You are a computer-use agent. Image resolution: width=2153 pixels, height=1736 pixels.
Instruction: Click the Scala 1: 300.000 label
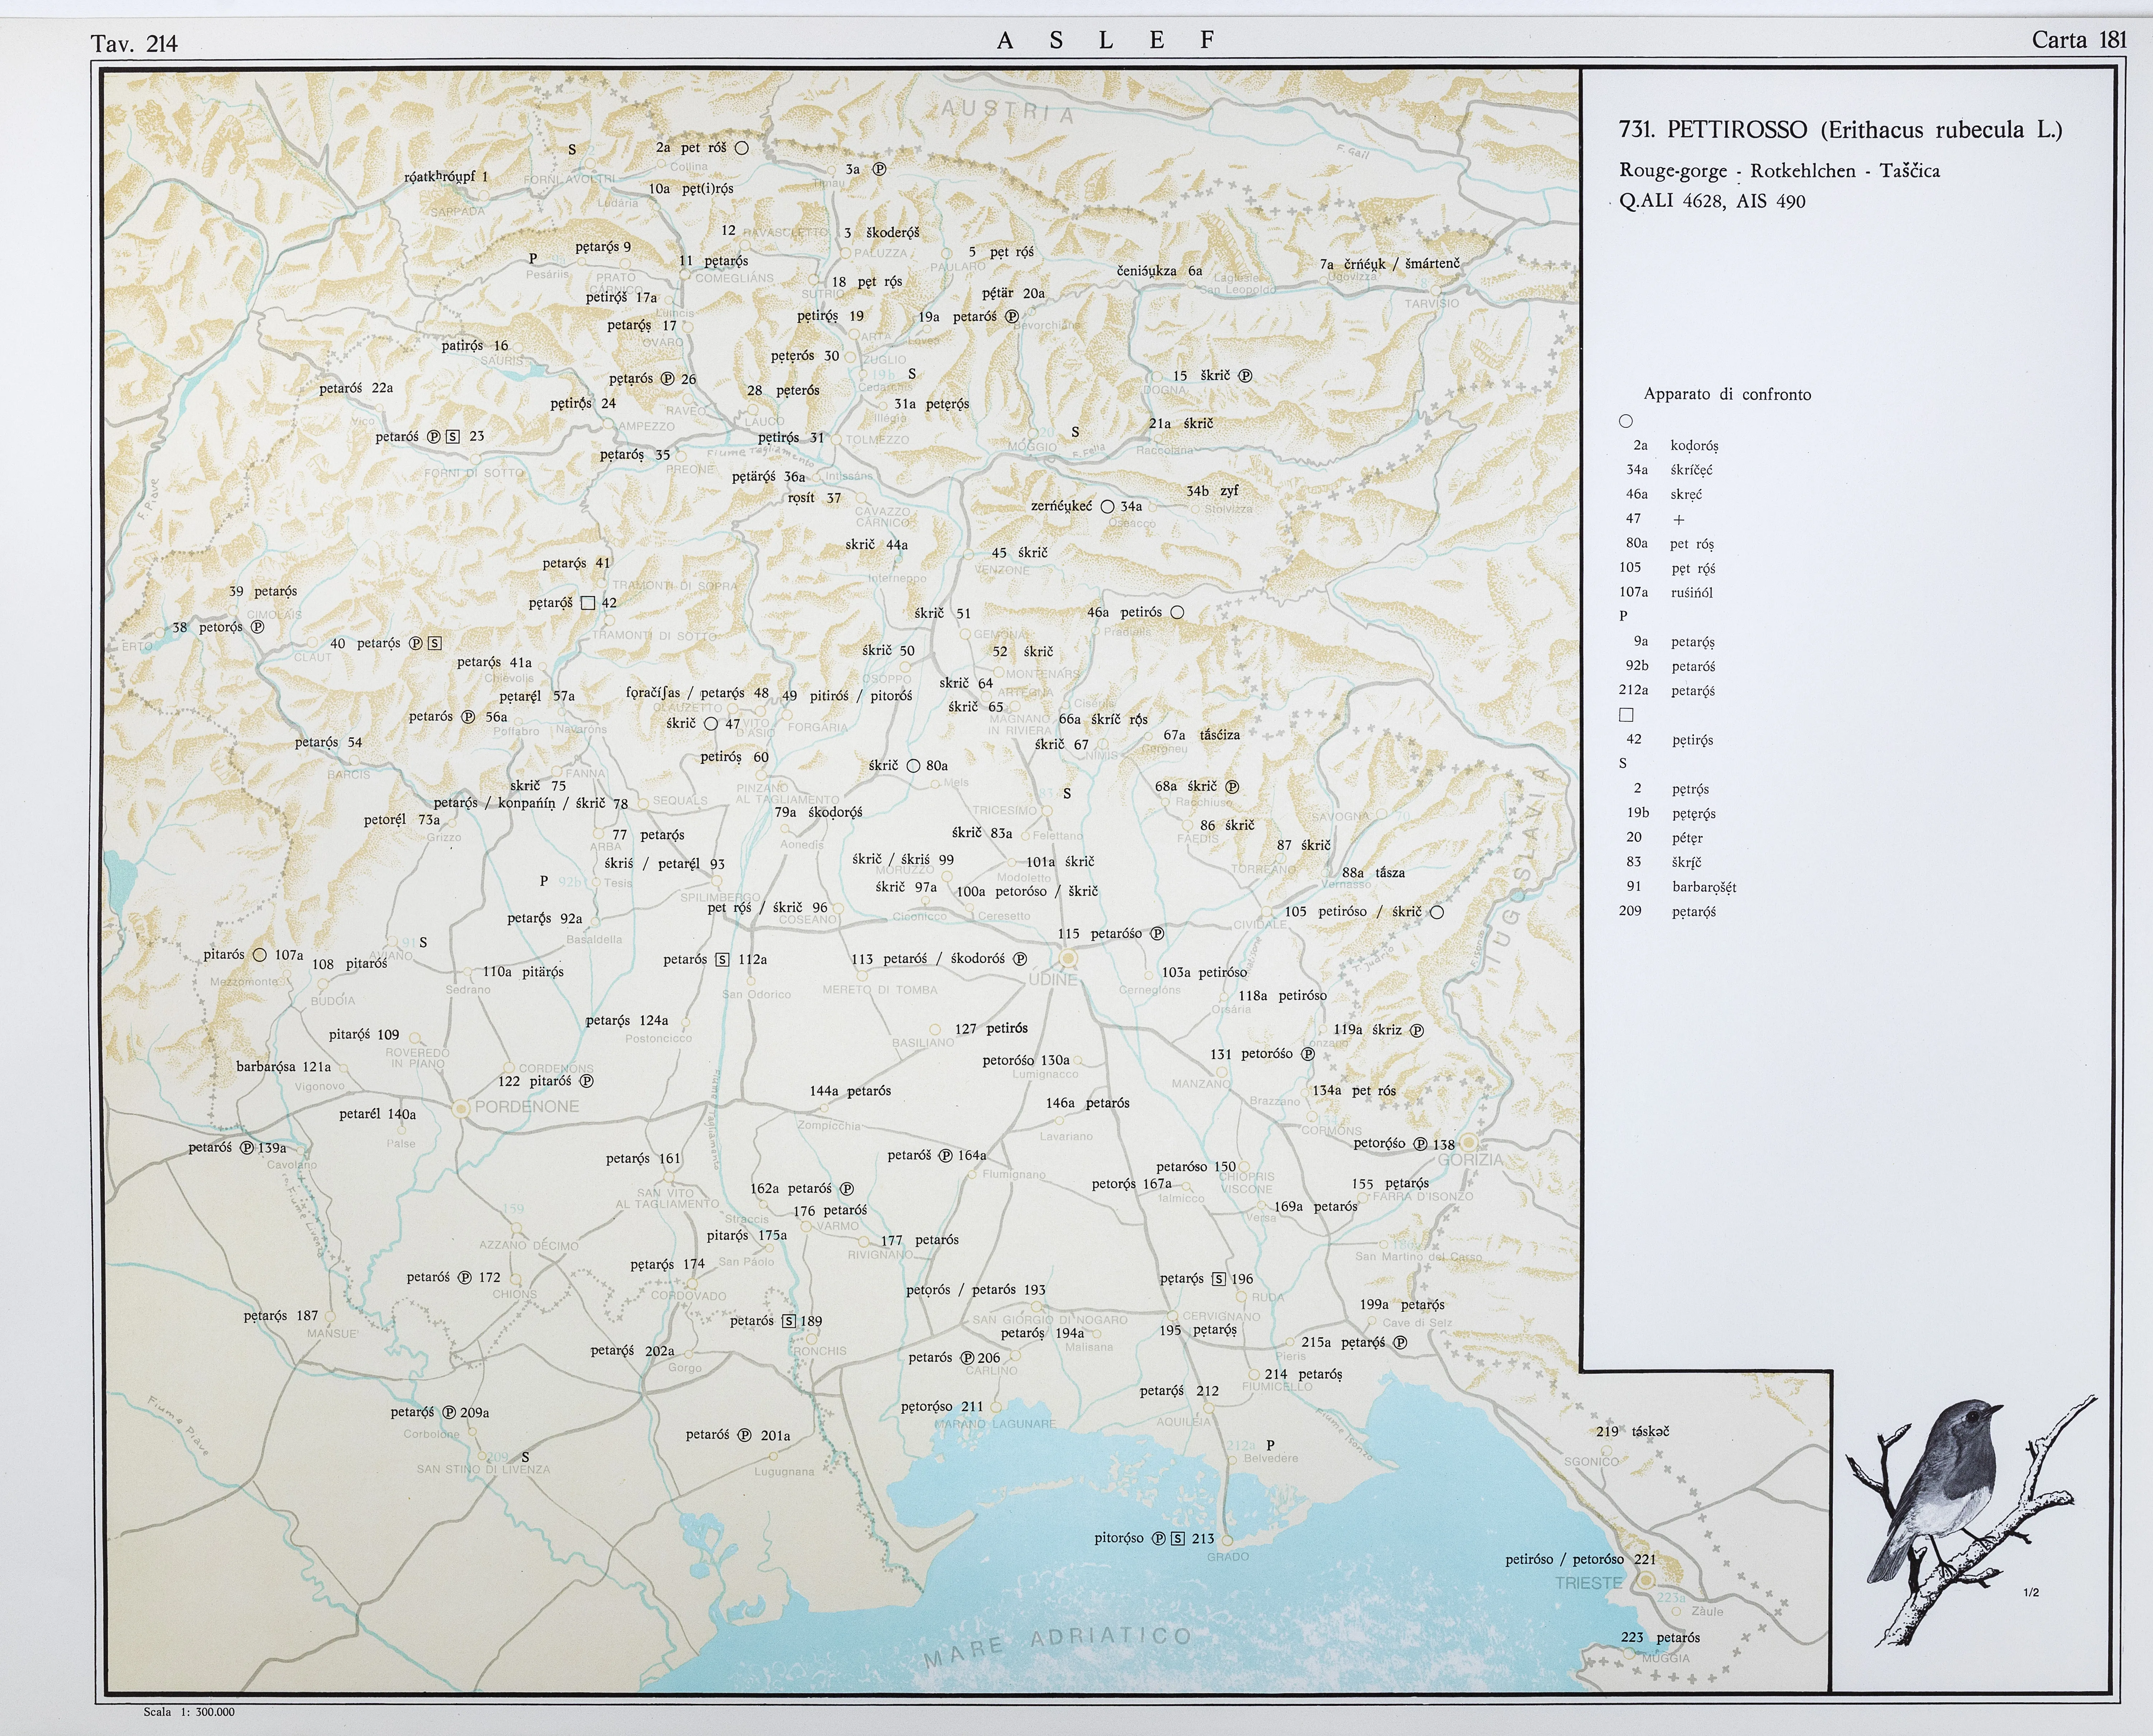point(189,1712)
